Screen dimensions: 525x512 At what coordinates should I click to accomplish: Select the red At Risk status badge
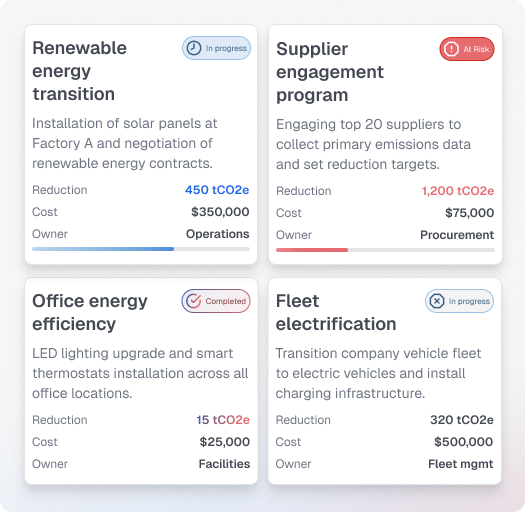[467, 49]
